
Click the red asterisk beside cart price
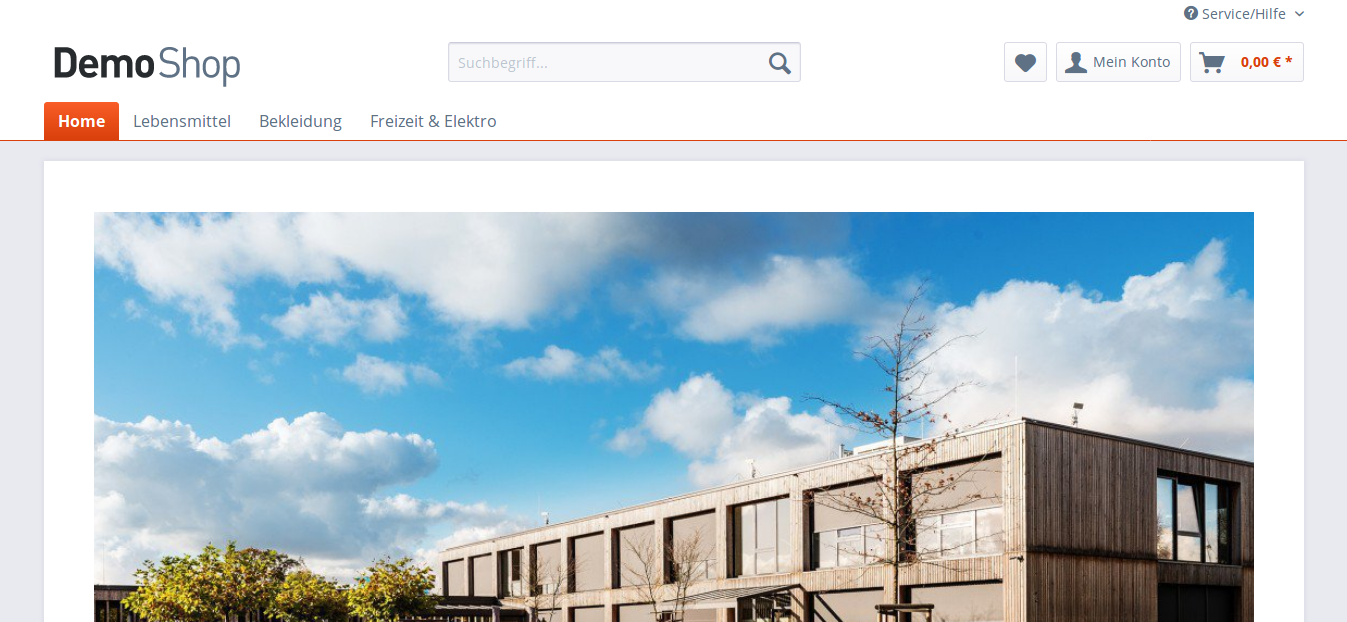(1289, 61)
